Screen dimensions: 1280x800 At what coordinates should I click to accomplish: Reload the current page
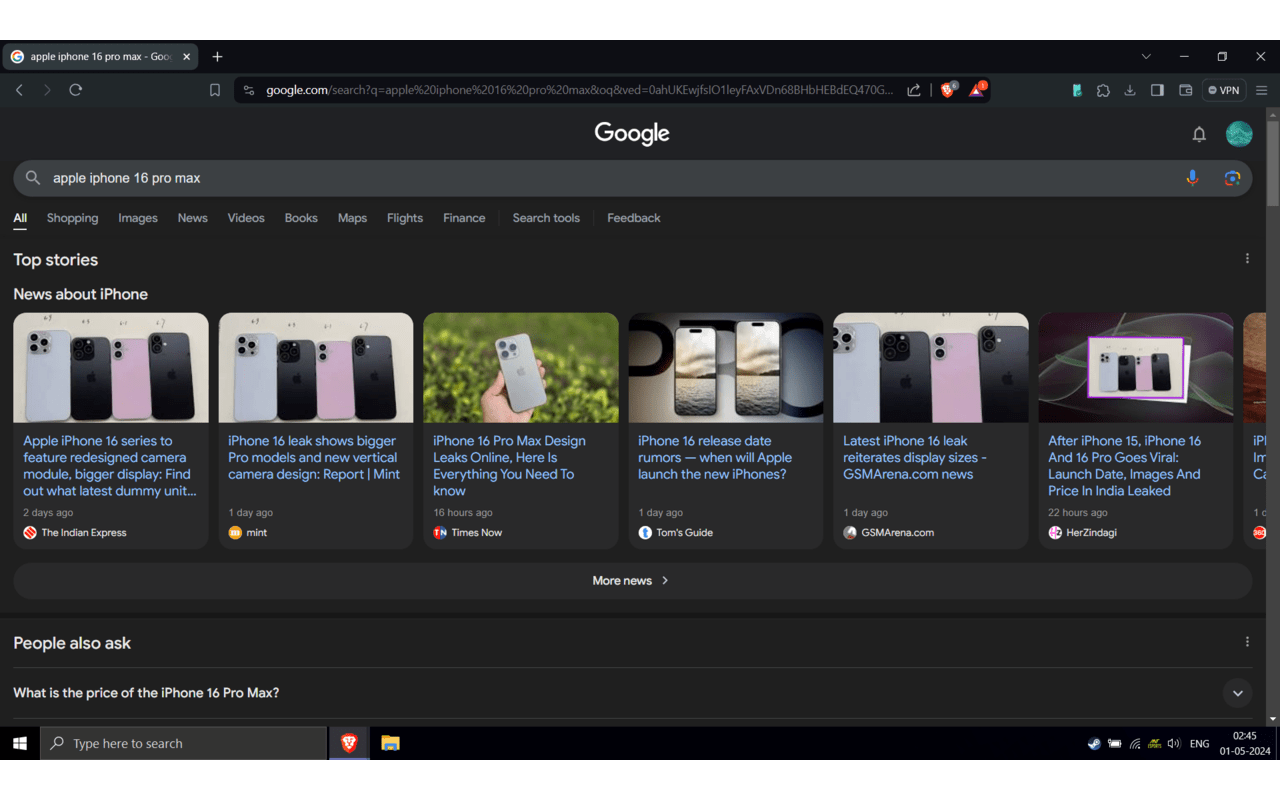coord(75,90)
